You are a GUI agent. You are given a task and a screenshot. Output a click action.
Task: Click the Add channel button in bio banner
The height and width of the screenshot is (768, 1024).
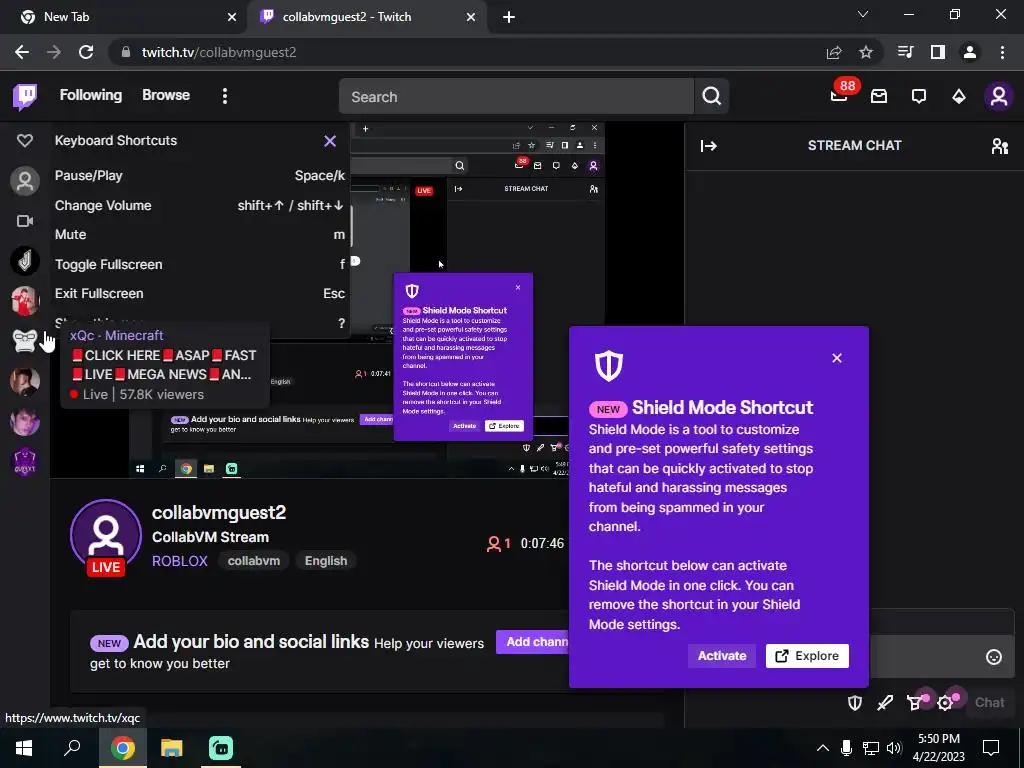(x=532, y=642)
